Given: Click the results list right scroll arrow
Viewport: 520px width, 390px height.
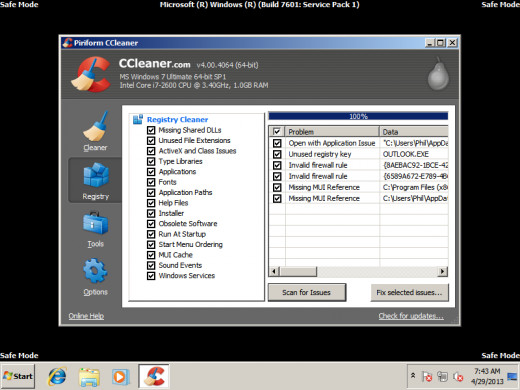Looking at the screenshot, I should pyautogui.click(x=442, y=272).
